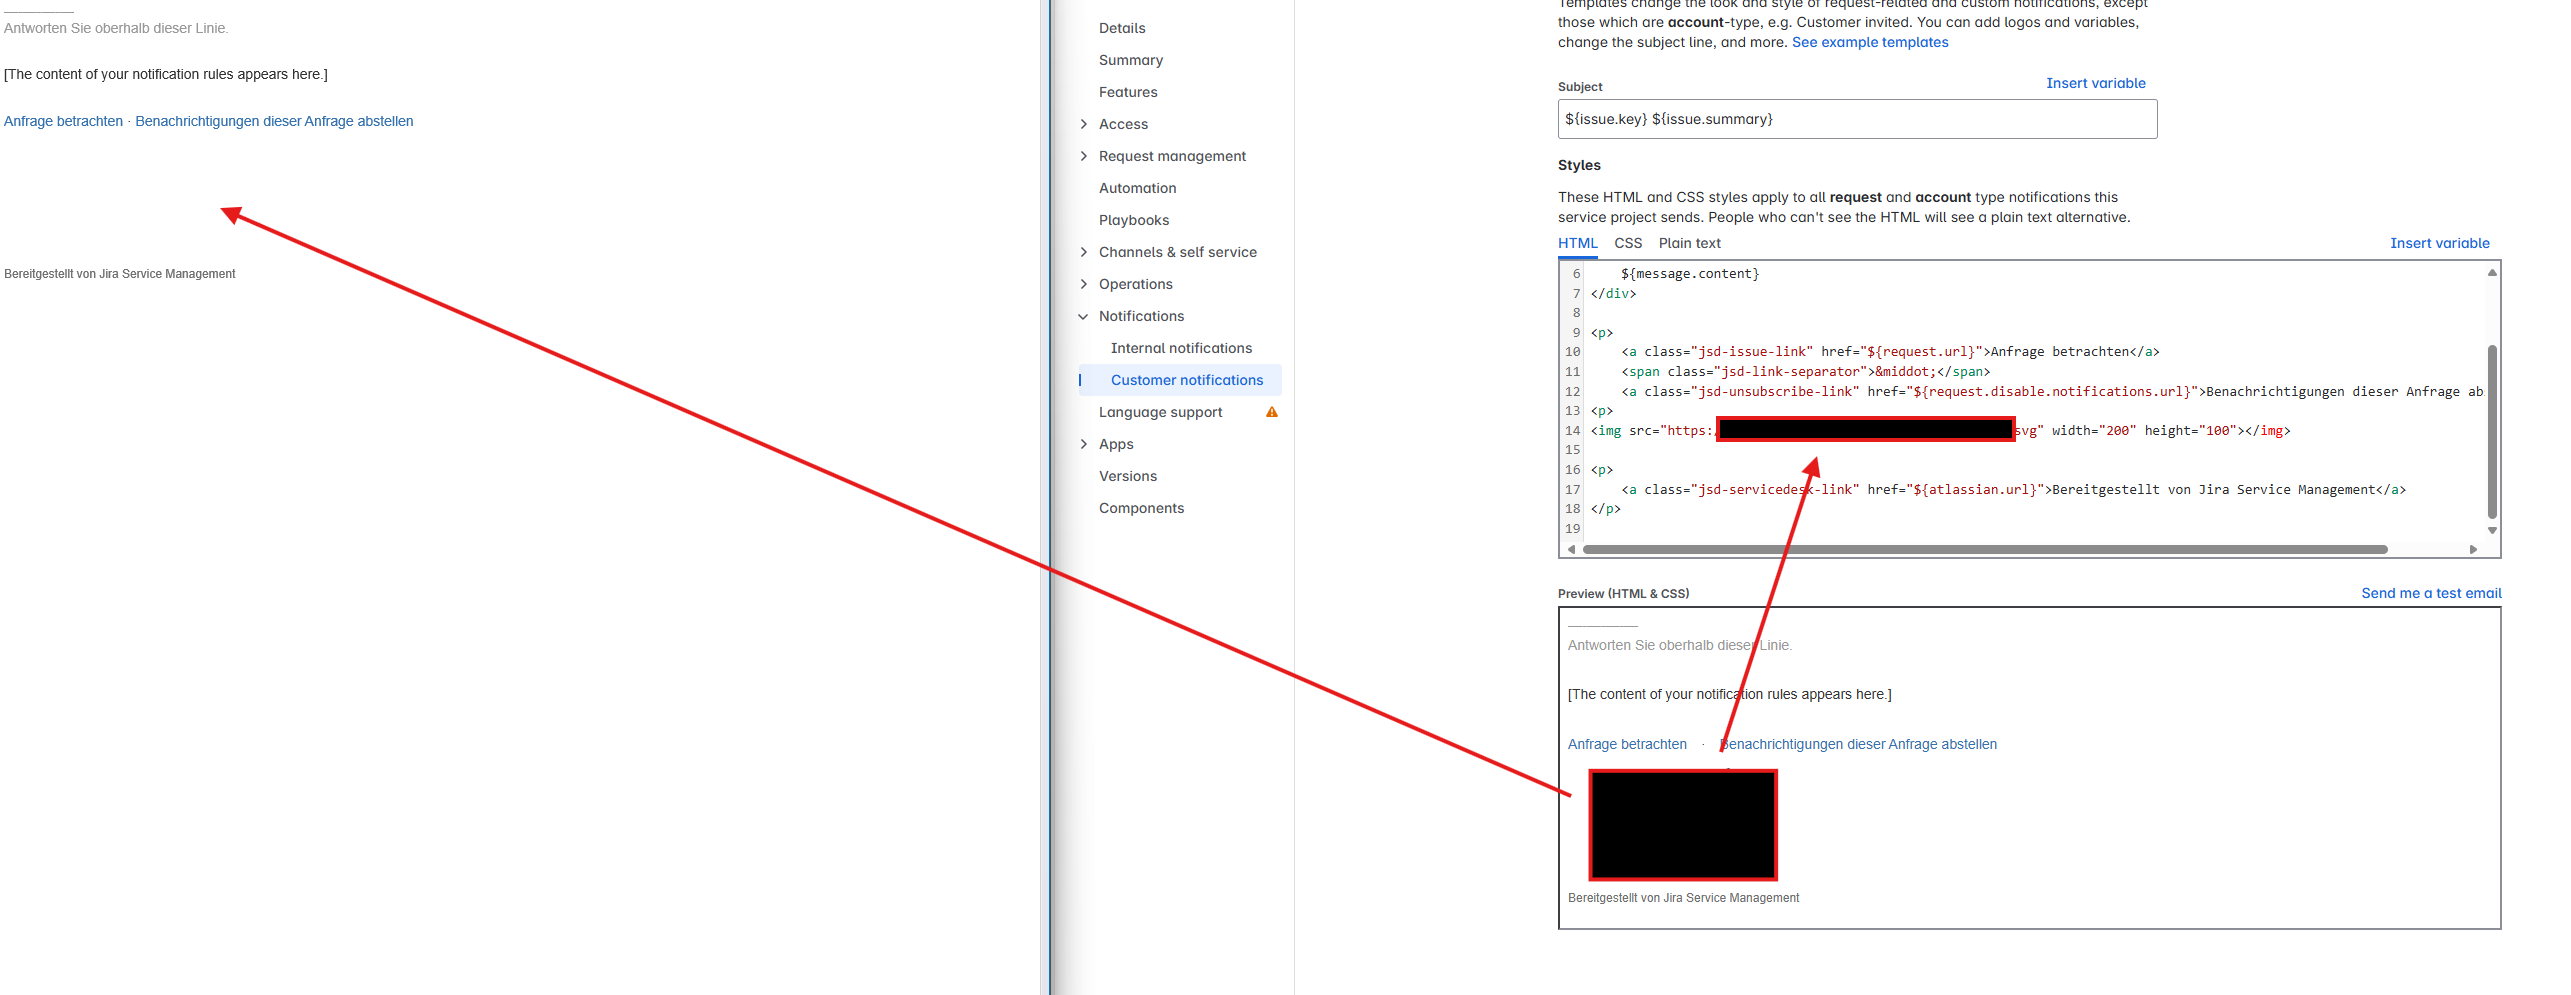Open Components in sidebar
The image size is (2571, 995).
coord(1141,508)
